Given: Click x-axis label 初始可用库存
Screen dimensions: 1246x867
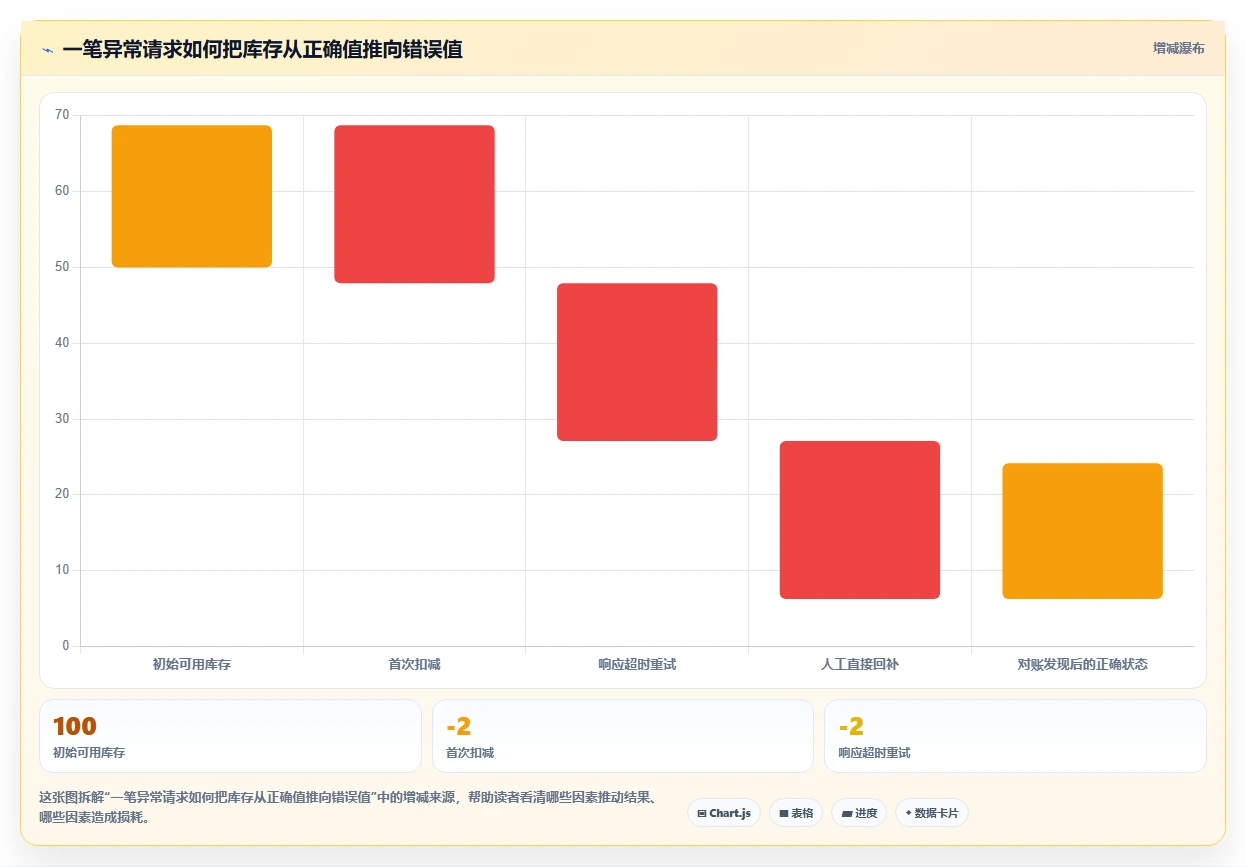Looking at the screenshot, I should [192, 664].
